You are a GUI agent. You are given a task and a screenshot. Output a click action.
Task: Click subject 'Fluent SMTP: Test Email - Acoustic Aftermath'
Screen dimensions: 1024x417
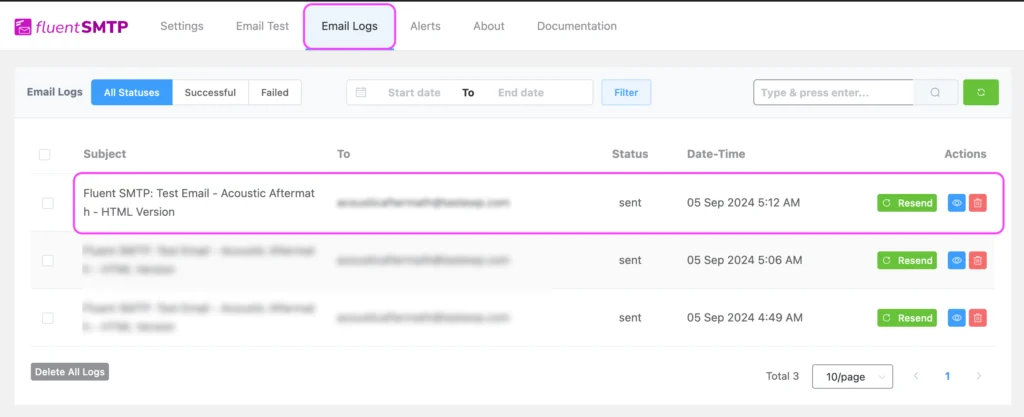tap(199, 202)
